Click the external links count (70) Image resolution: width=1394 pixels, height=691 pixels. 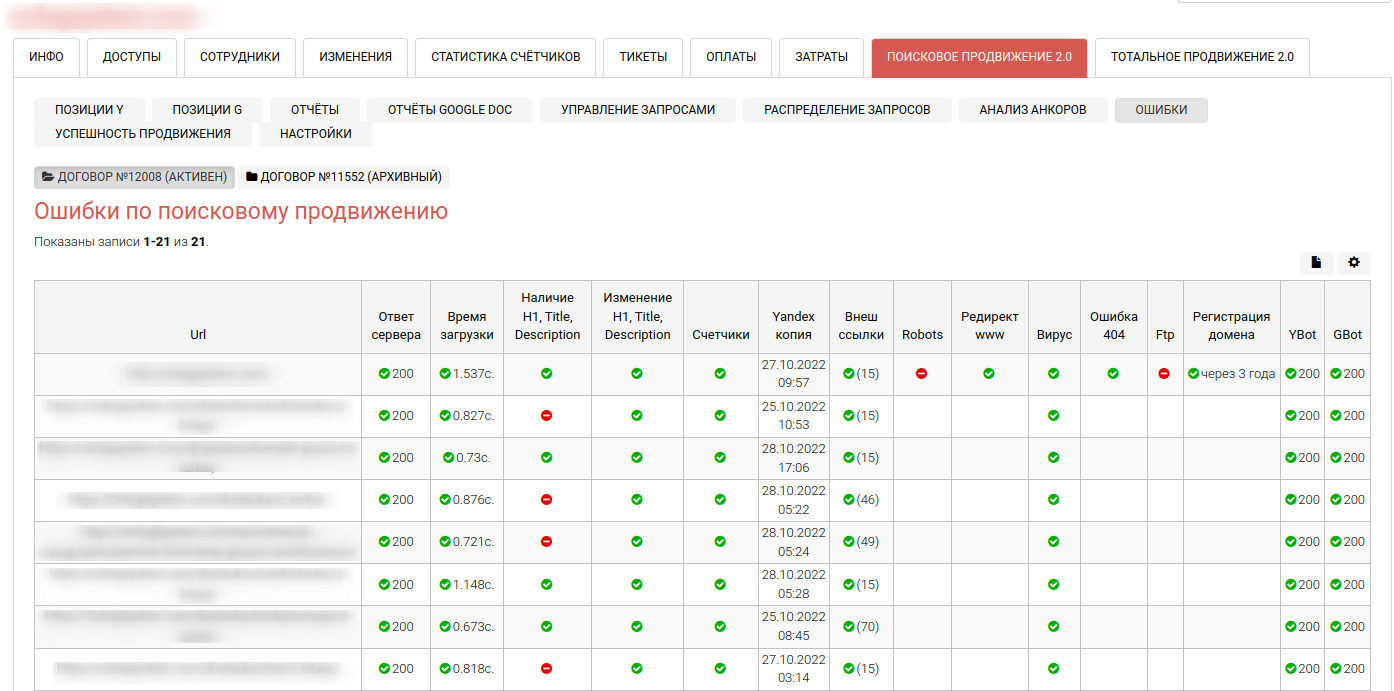pos(860,627)
